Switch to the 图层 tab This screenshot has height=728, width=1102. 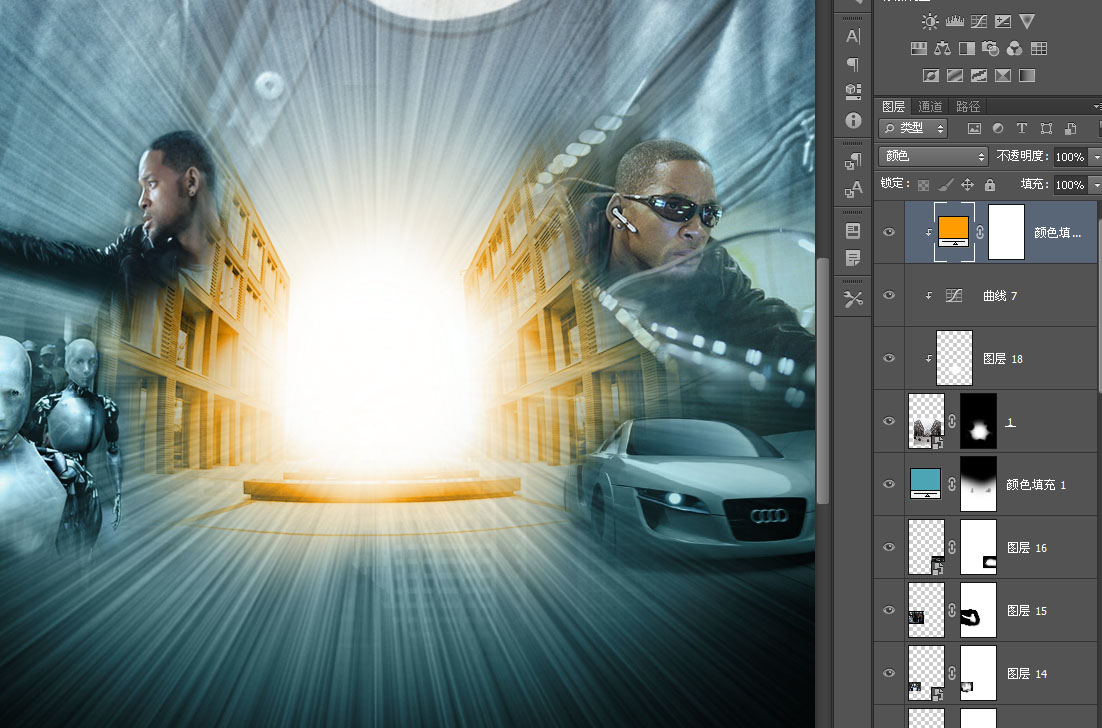click(893, 106)
